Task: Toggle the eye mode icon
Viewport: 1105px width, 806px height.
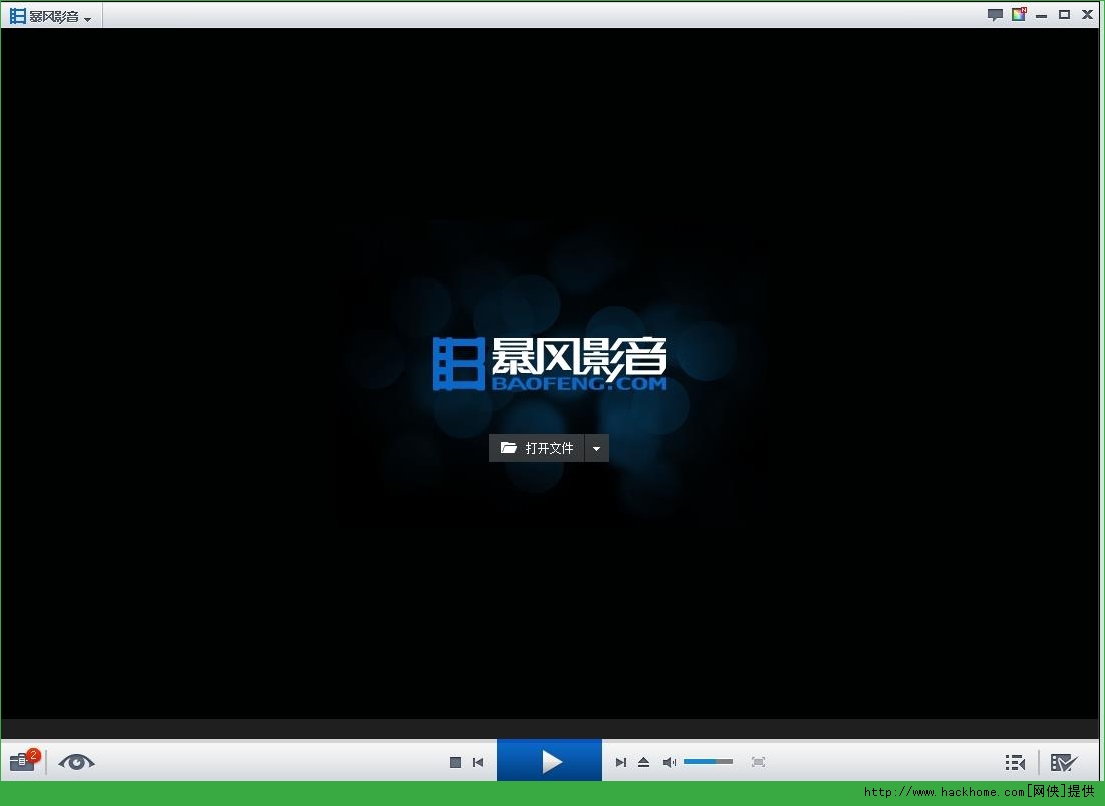Action: point(76,762)
